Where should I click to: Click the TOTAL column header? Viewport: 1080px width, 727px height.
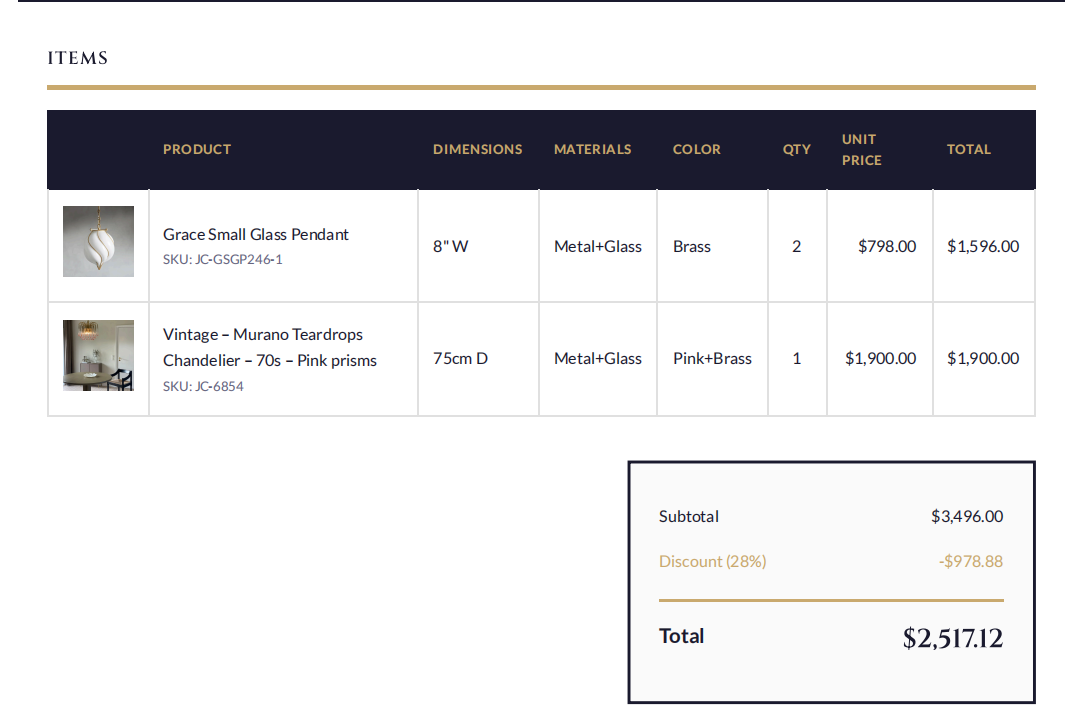tap(968, 150)
